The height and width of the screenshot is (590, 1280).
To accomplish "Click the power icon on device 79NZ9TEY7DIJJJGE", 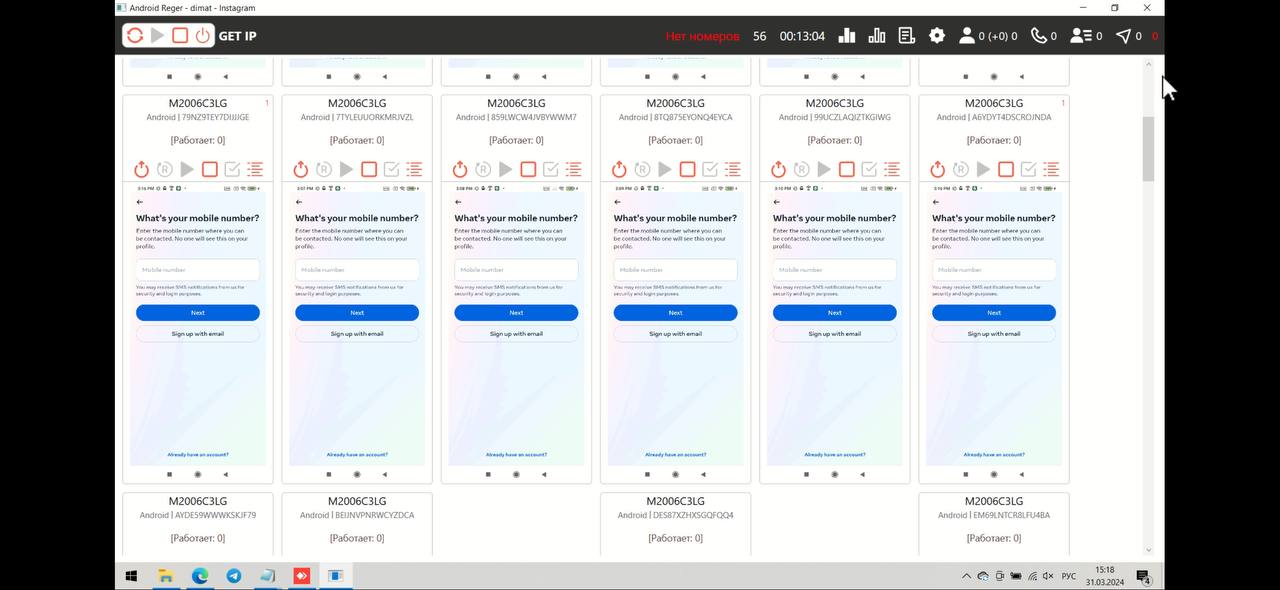I will coord(141,169).
